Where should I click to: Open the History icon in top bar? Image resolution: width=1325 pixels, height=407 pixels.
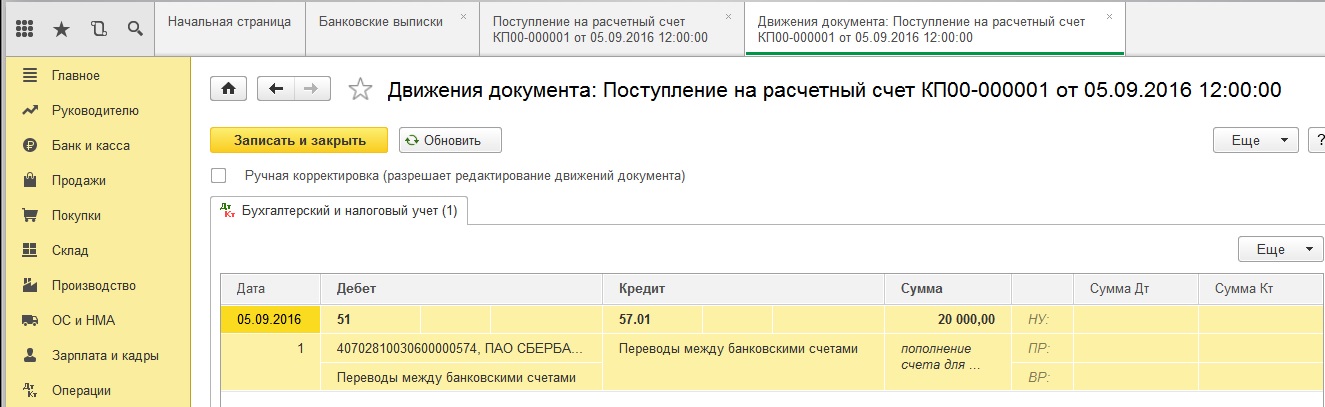pyautogui.click(x=98, y=29)
